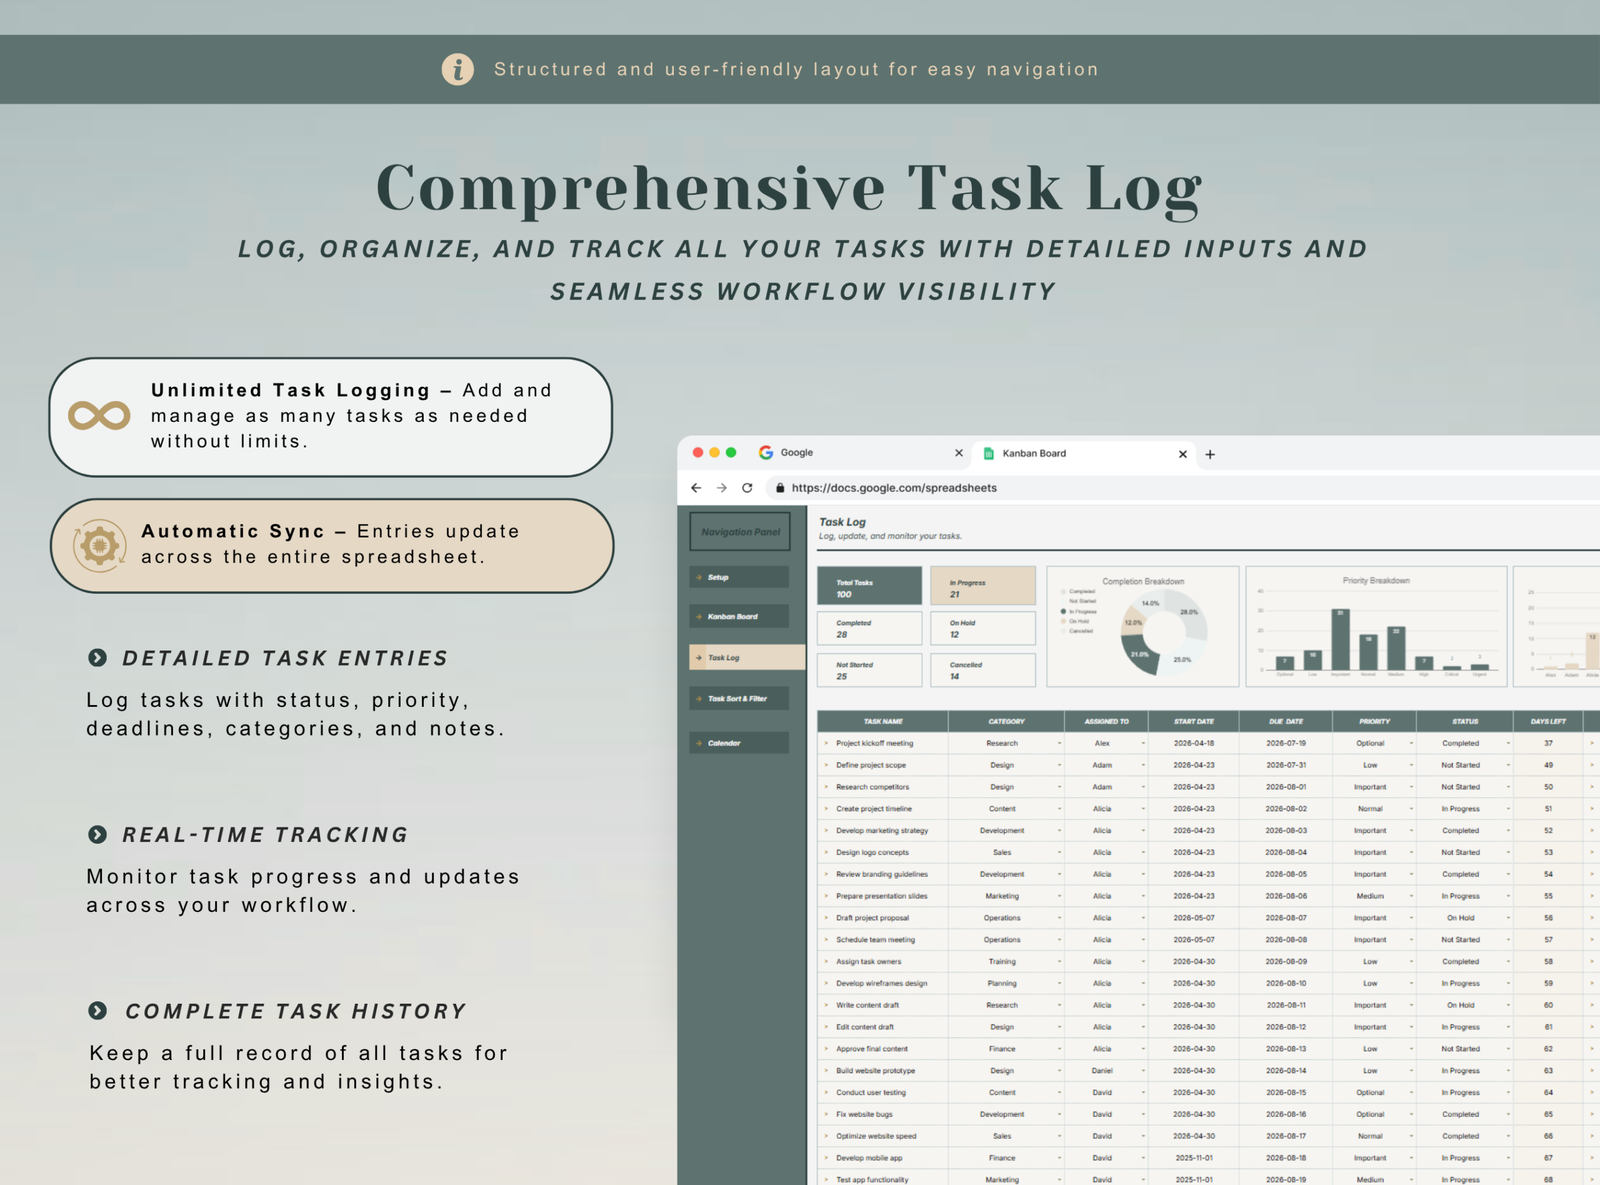The height and width of the screenshot is (1185, 1600).
Task: Reload the page with the refresh icon
Action: 747,488
